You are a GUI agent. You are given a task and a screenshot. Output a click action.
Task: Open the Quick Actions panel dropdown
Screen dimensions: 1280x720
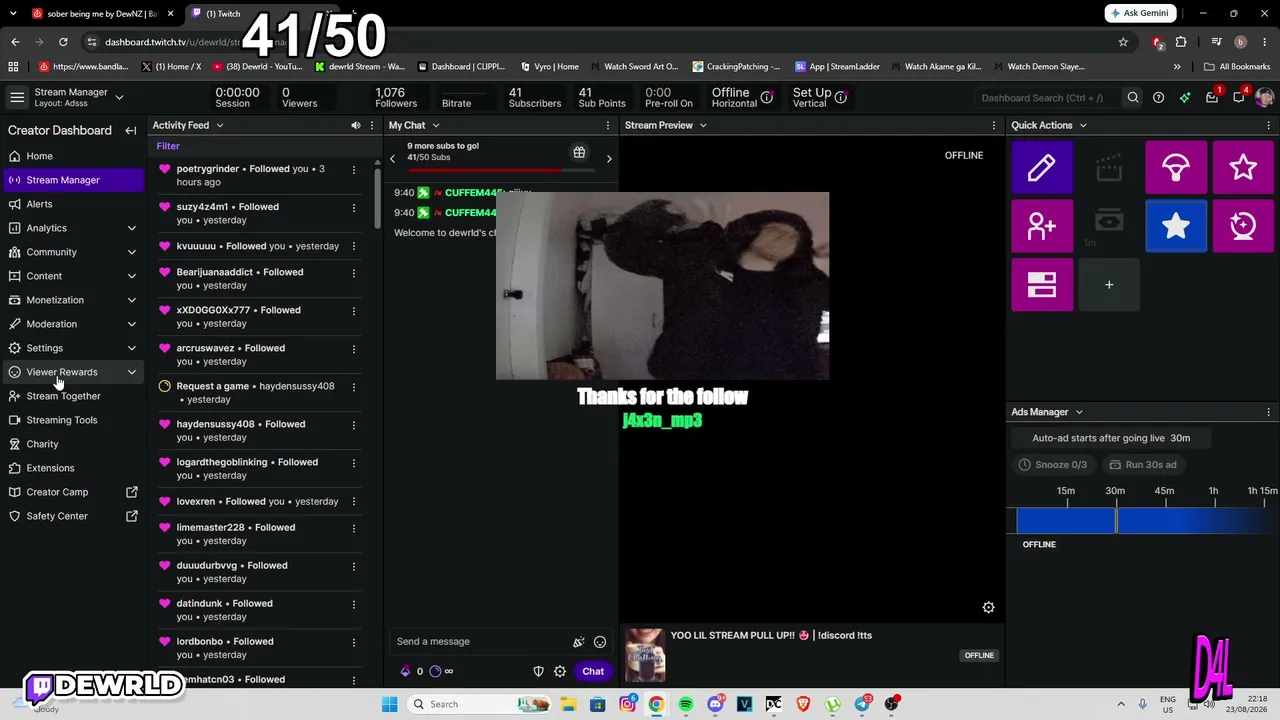[1083, 125]
